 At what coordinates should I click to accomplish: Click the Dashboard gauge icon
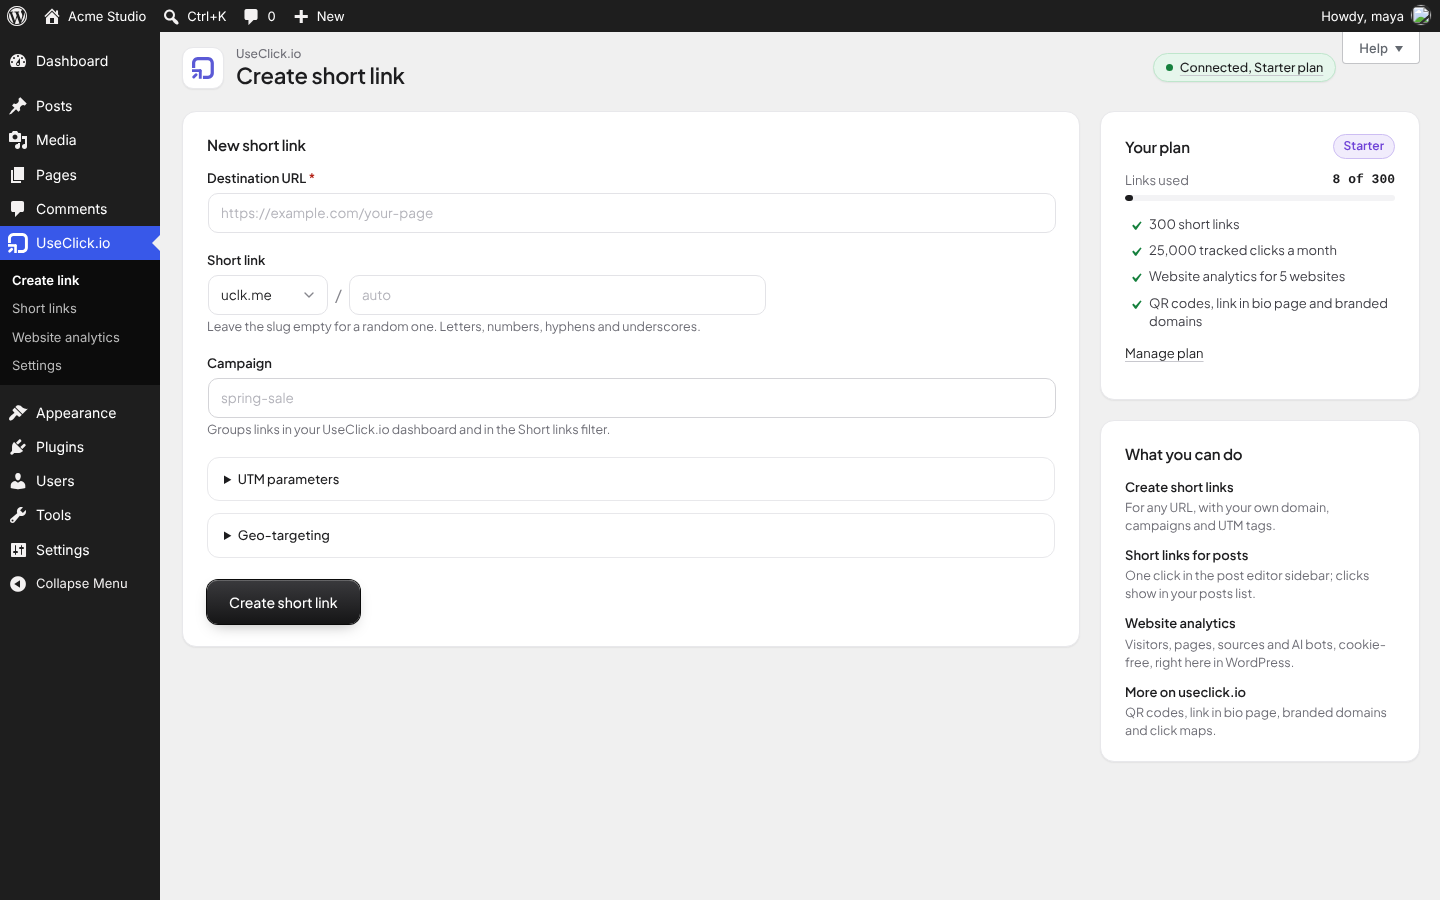(x=18, y=61)
